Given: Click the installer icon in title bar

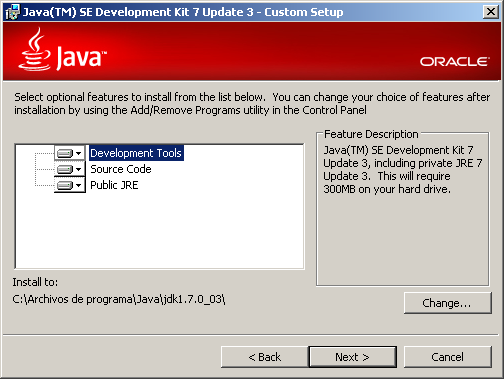Looking at the screenshot, I should click(x=13, y=12).
